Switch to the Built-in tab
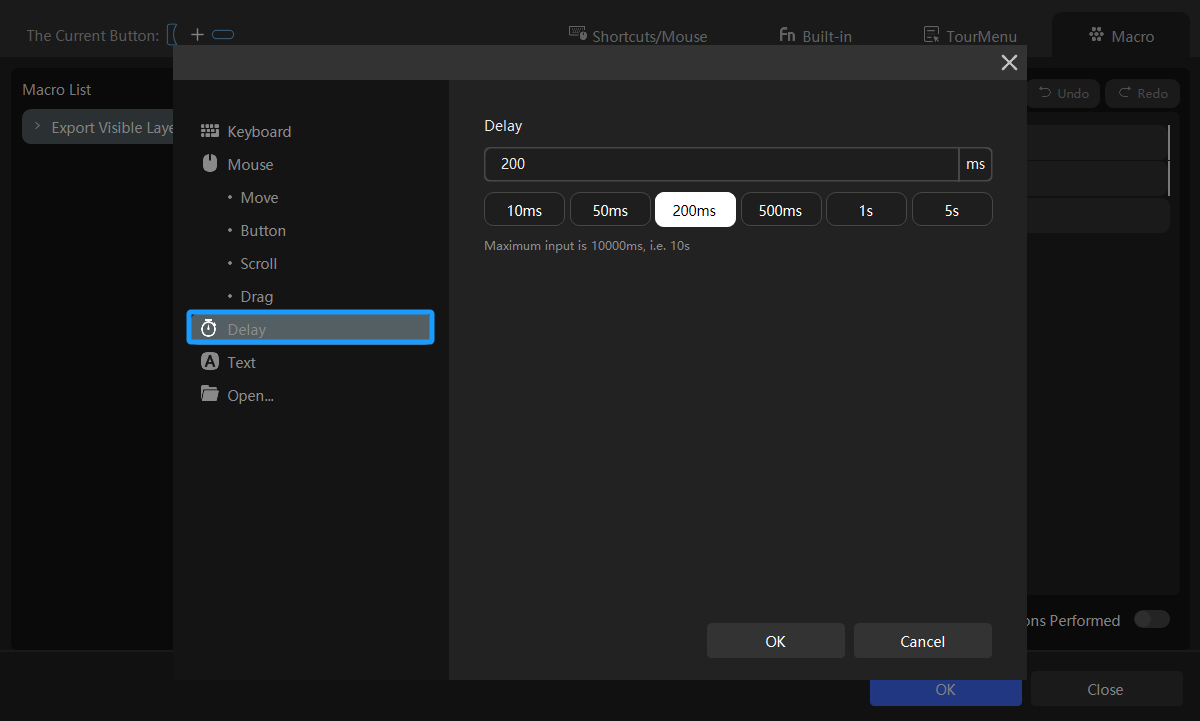 coord(815,35)
